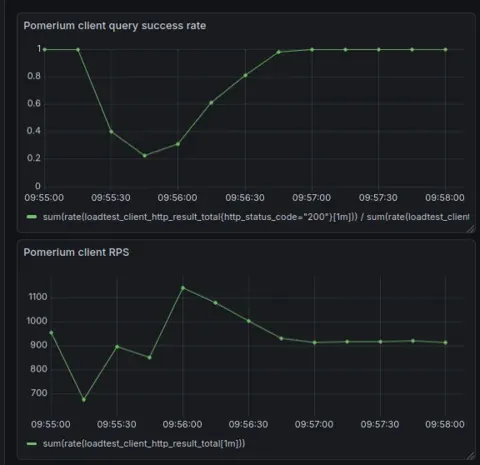Select the lowest RPS data point near 700
The width and height of the screenshot is (480, 465).
84,400
